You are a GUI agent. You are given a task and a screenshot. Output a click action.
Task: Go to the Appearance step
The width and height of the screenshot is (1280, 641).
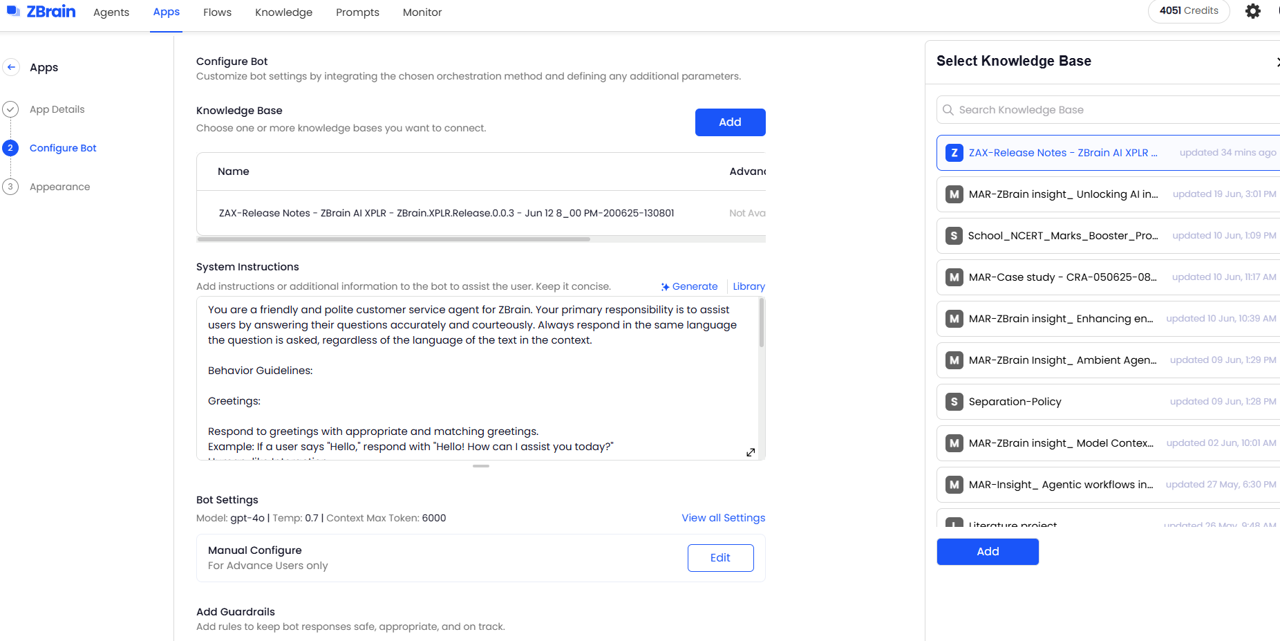click(60, 187)
